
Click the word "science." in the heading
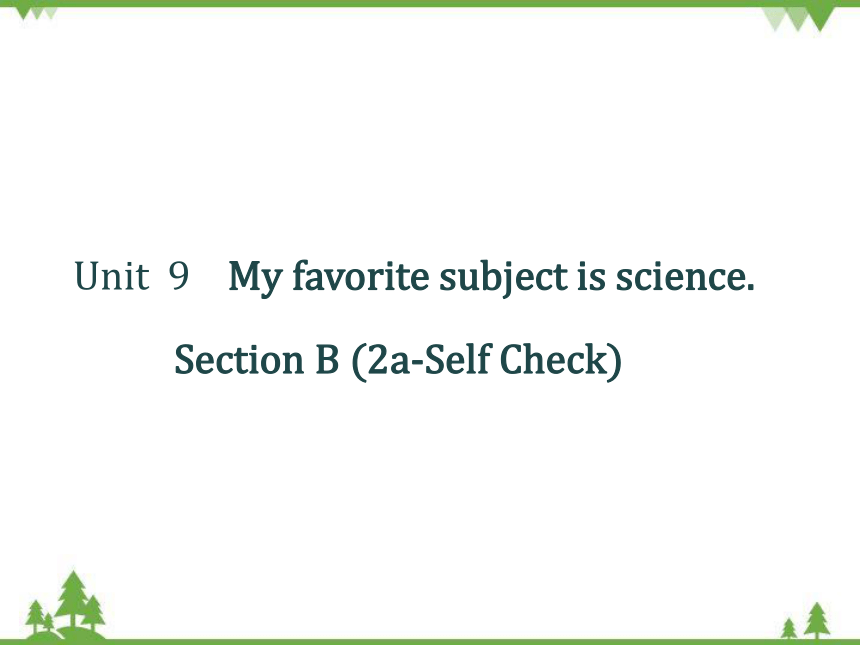point(685,277)
